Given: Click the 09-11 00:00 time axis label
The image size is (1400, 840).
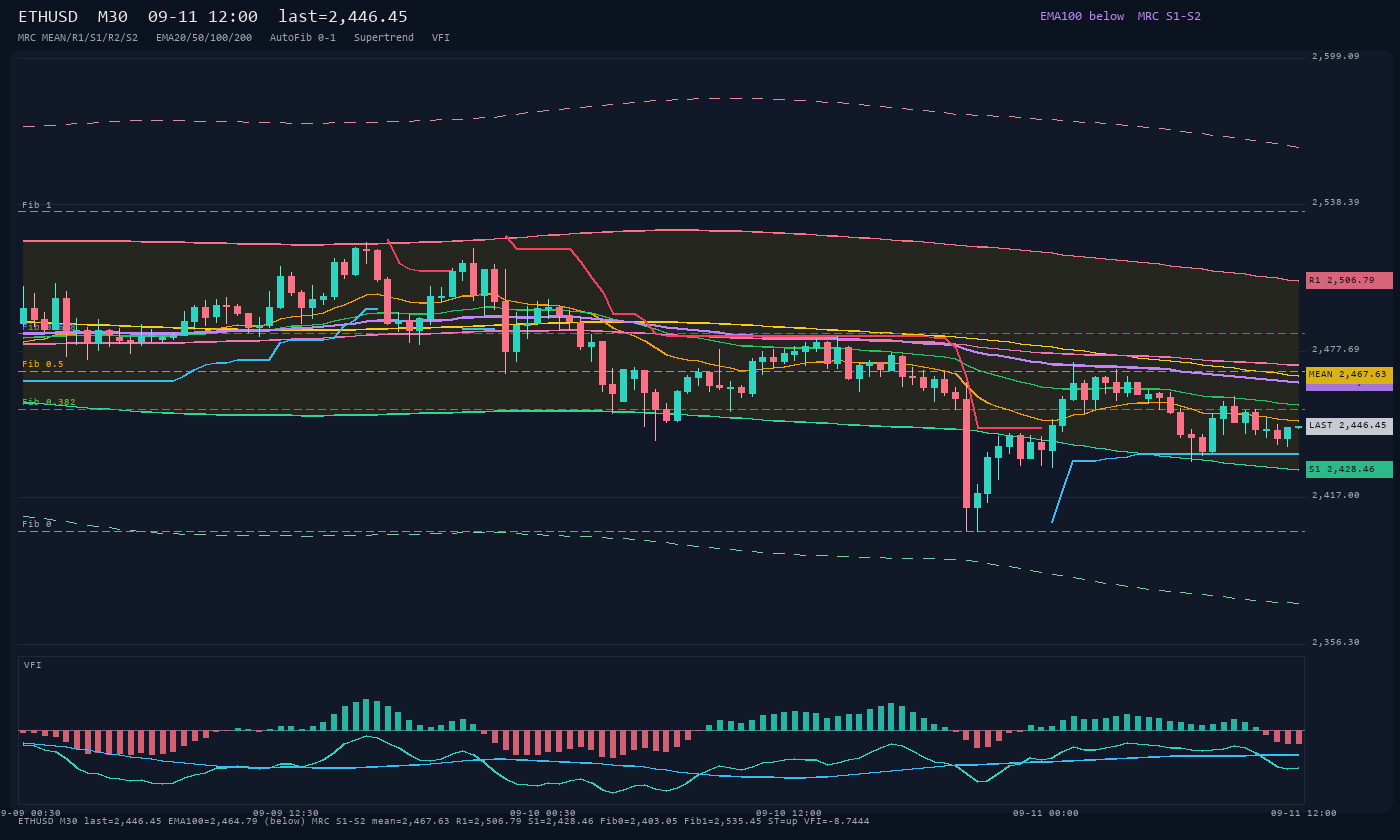Looking at the screenshot, I should (1046, 813).
